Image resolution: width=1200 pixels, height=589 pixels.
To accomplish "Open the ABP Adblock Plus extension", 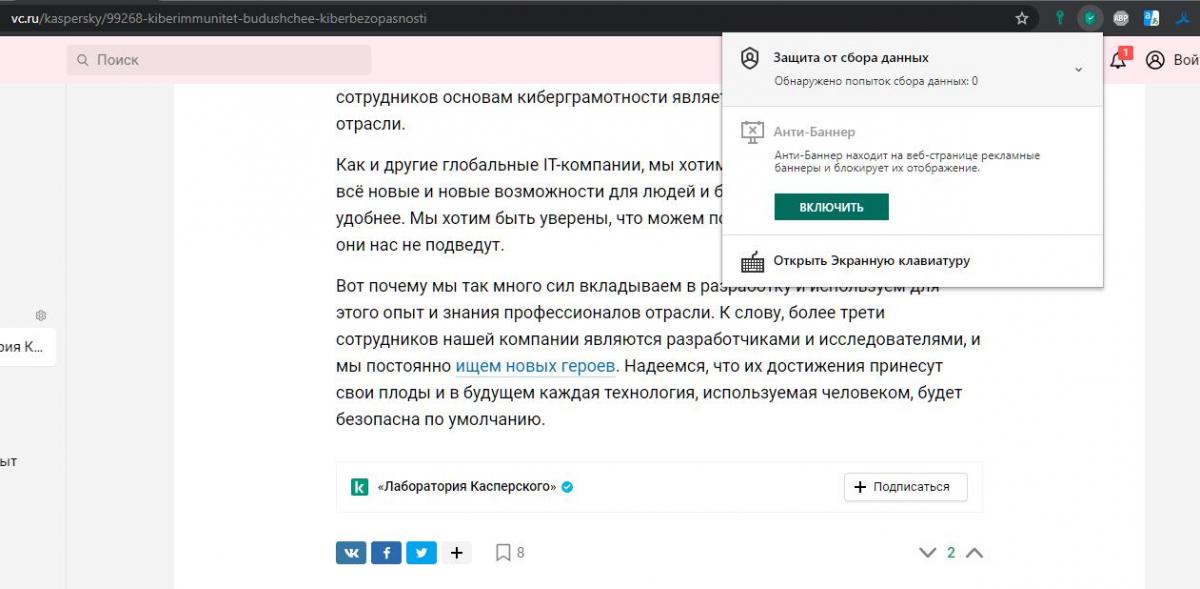I will click(1122, 18).
